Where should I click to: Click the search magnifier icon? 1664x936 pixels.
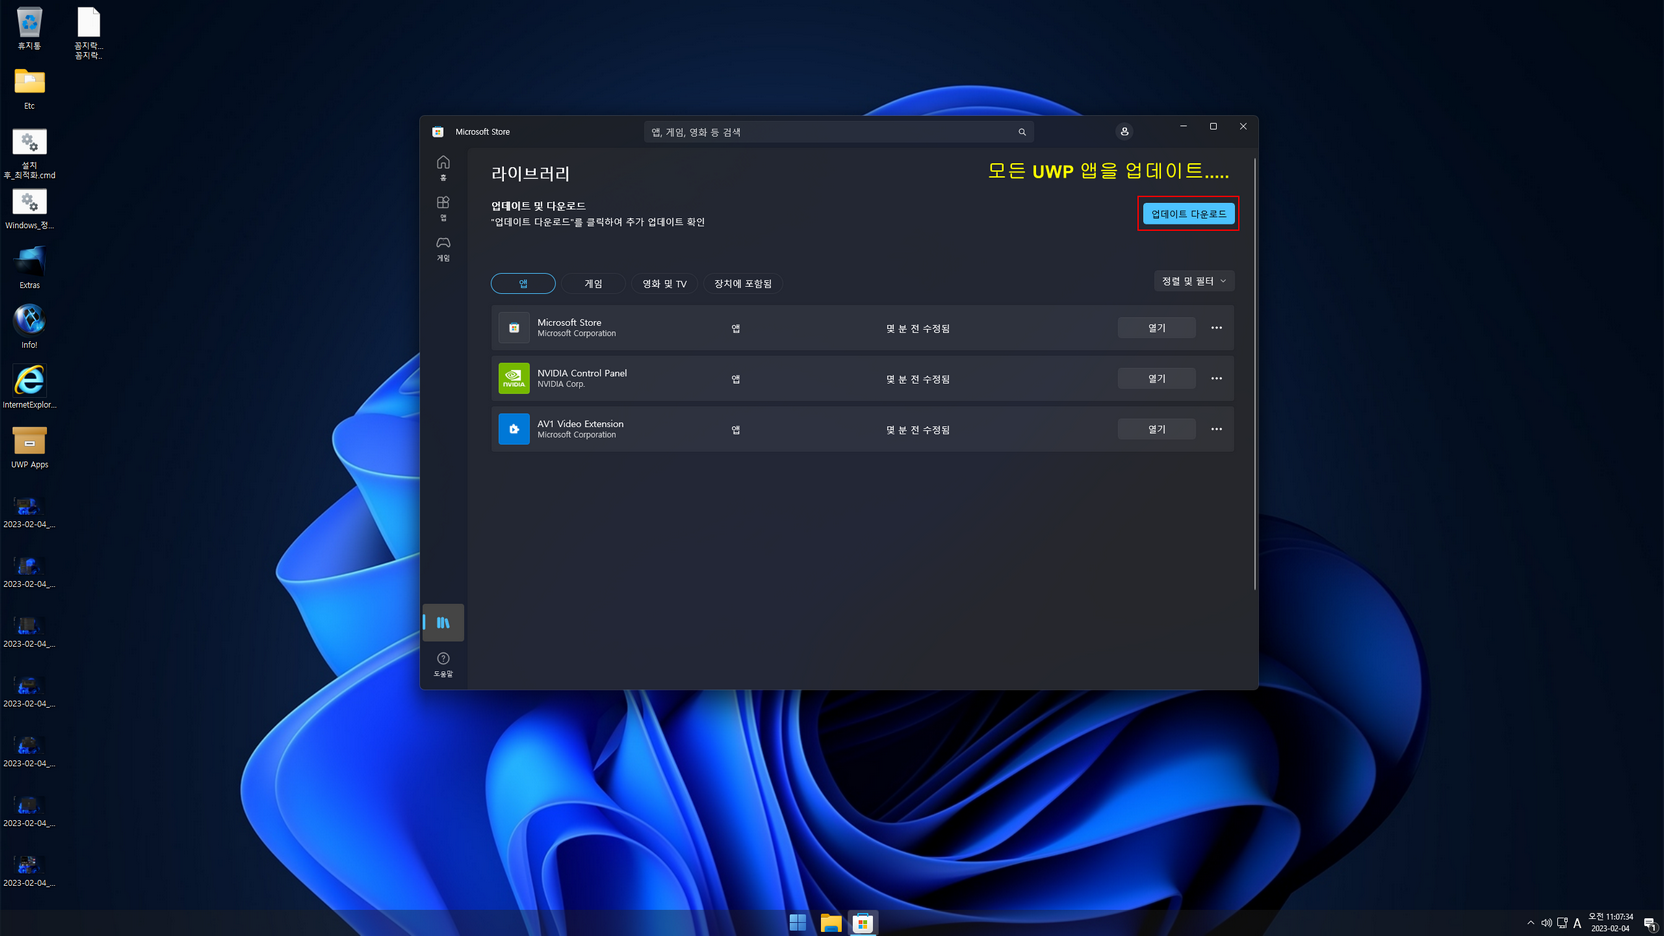(x=1022, y=132)
